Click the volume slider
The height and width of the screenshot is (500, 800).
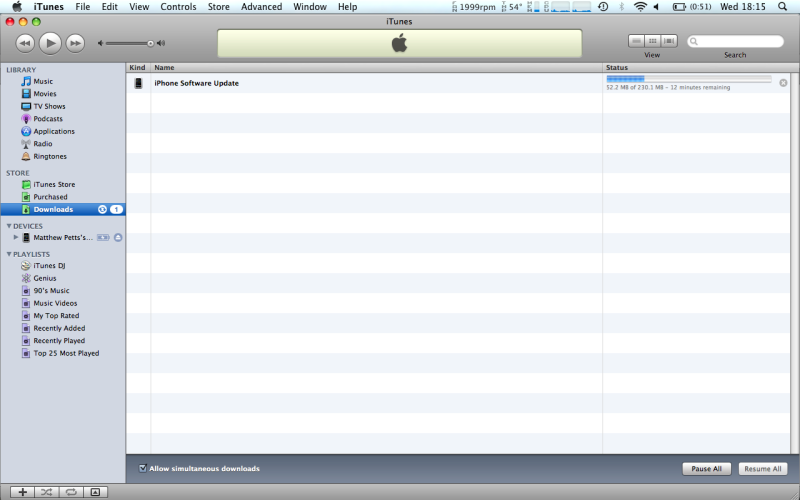pos(130,43)
